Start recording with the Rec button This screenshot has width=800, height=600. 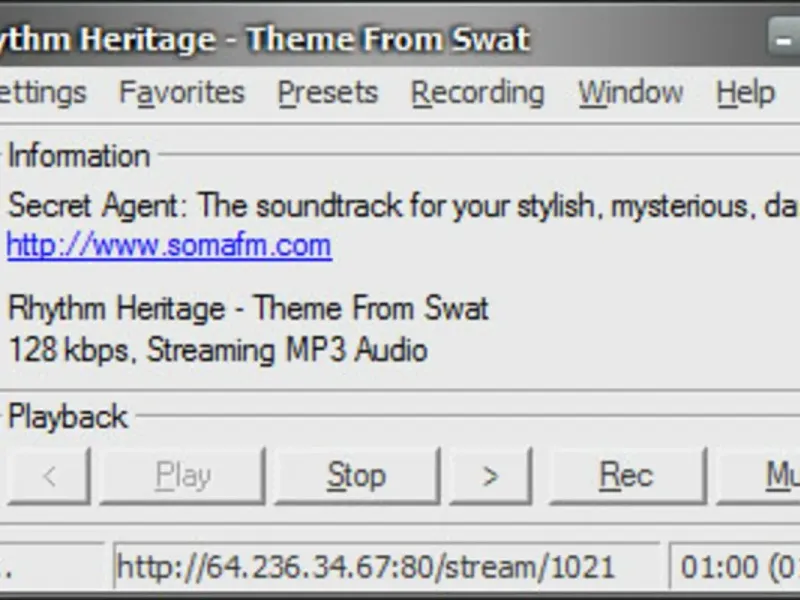tap(627, 476)
